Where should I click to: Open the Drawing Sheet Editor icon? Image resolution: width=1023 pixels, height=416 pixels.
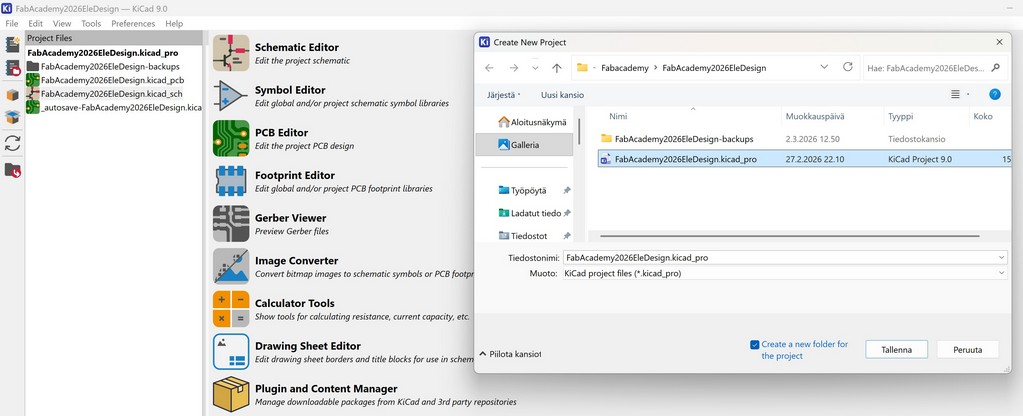[231, 351]
